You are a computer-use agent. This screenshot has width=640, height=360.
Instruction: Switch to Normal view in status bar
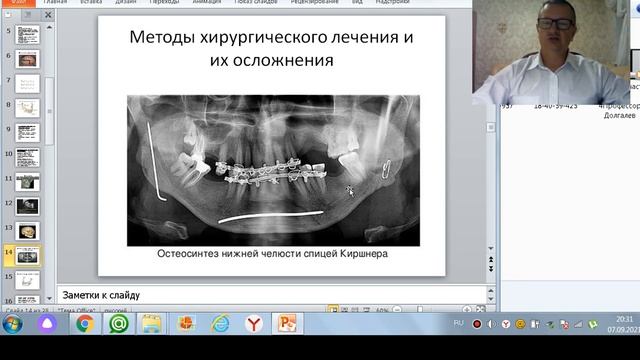pos(333,310)
